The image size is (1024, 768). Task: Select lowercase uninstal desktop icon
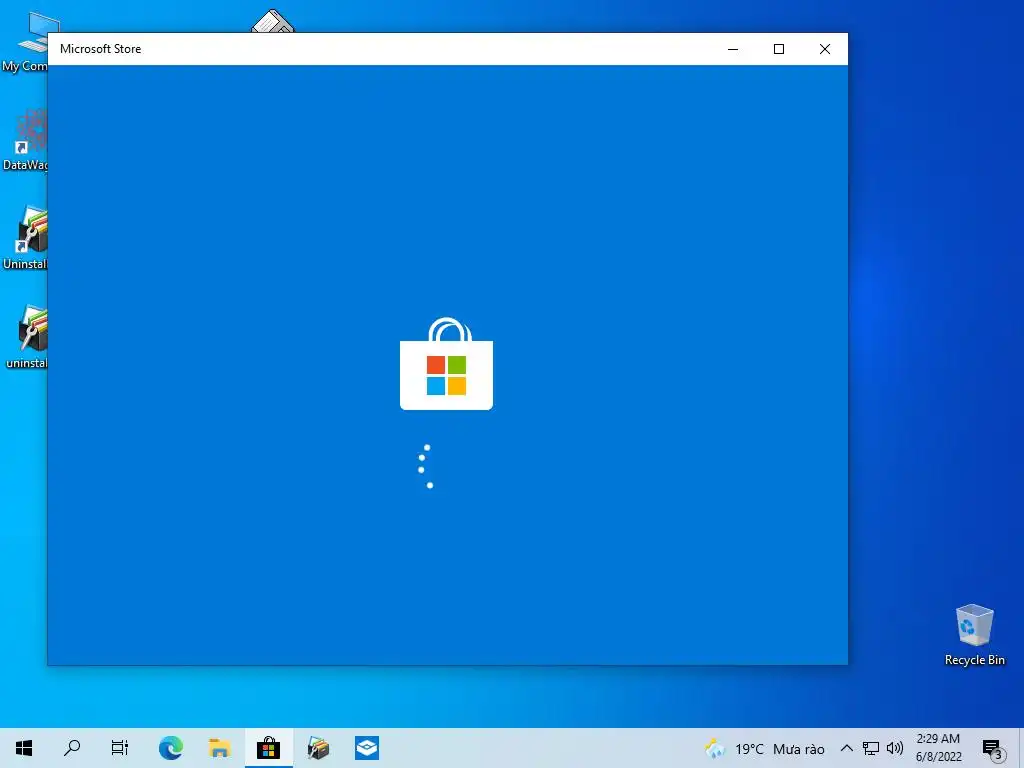pyautogui.click(x=26, y=337)
